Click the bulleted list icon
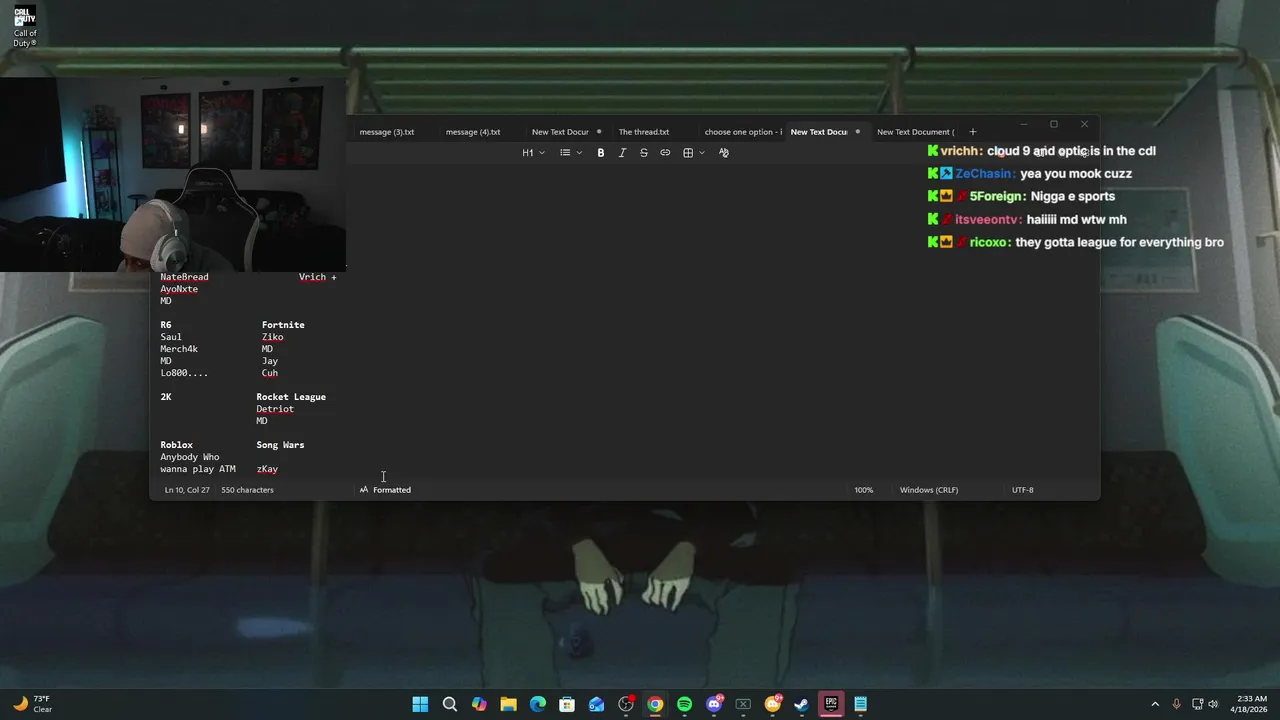The width and height of the screenshot is (1280, 720). (565, 153)
